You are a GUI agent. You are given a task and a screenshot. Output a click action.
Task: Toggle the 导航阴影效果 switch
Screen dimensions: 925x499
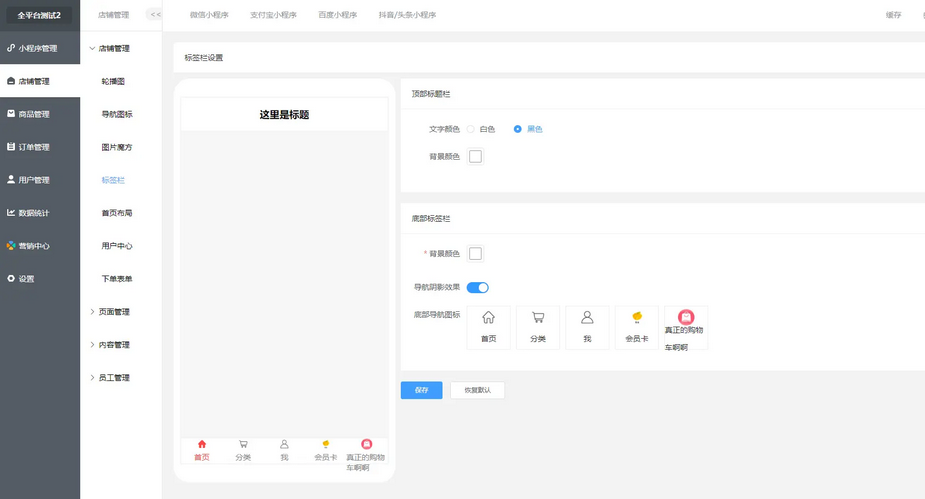click(x=478, y=287)
